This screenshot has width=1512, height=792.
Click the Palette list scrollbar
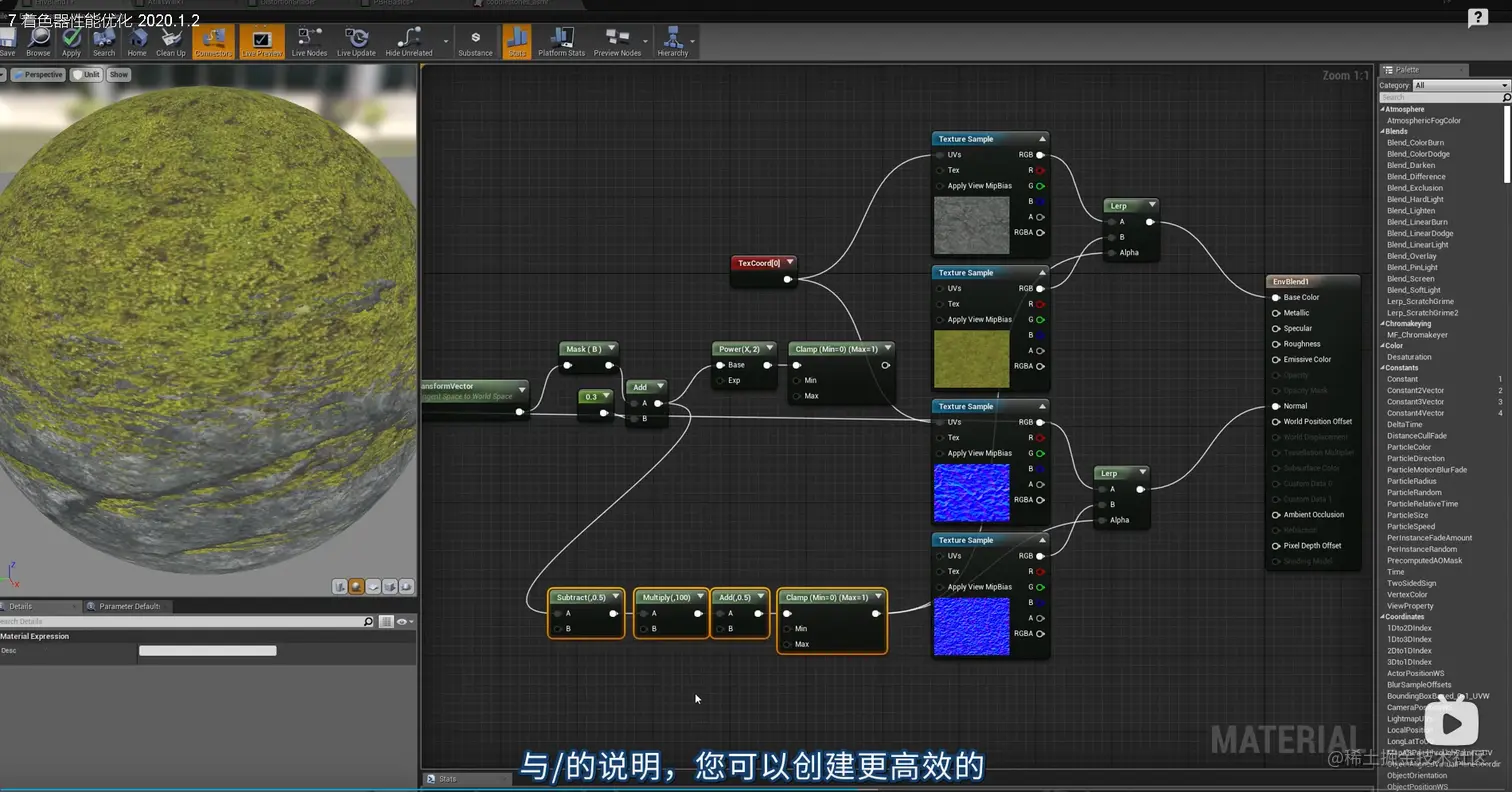tap(1507, 143)
